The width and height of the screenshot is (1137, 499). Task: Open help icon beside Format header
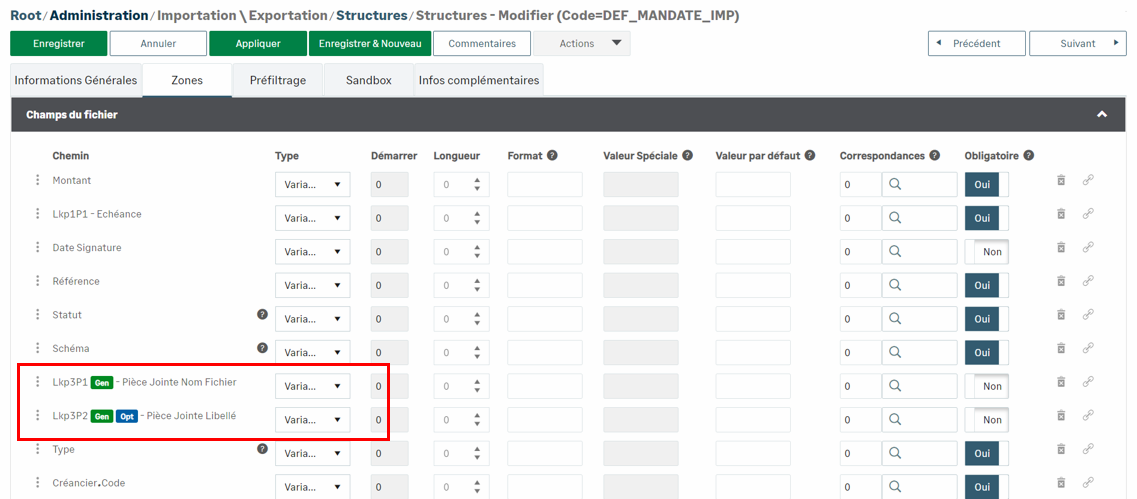click(x=552, y=156)
